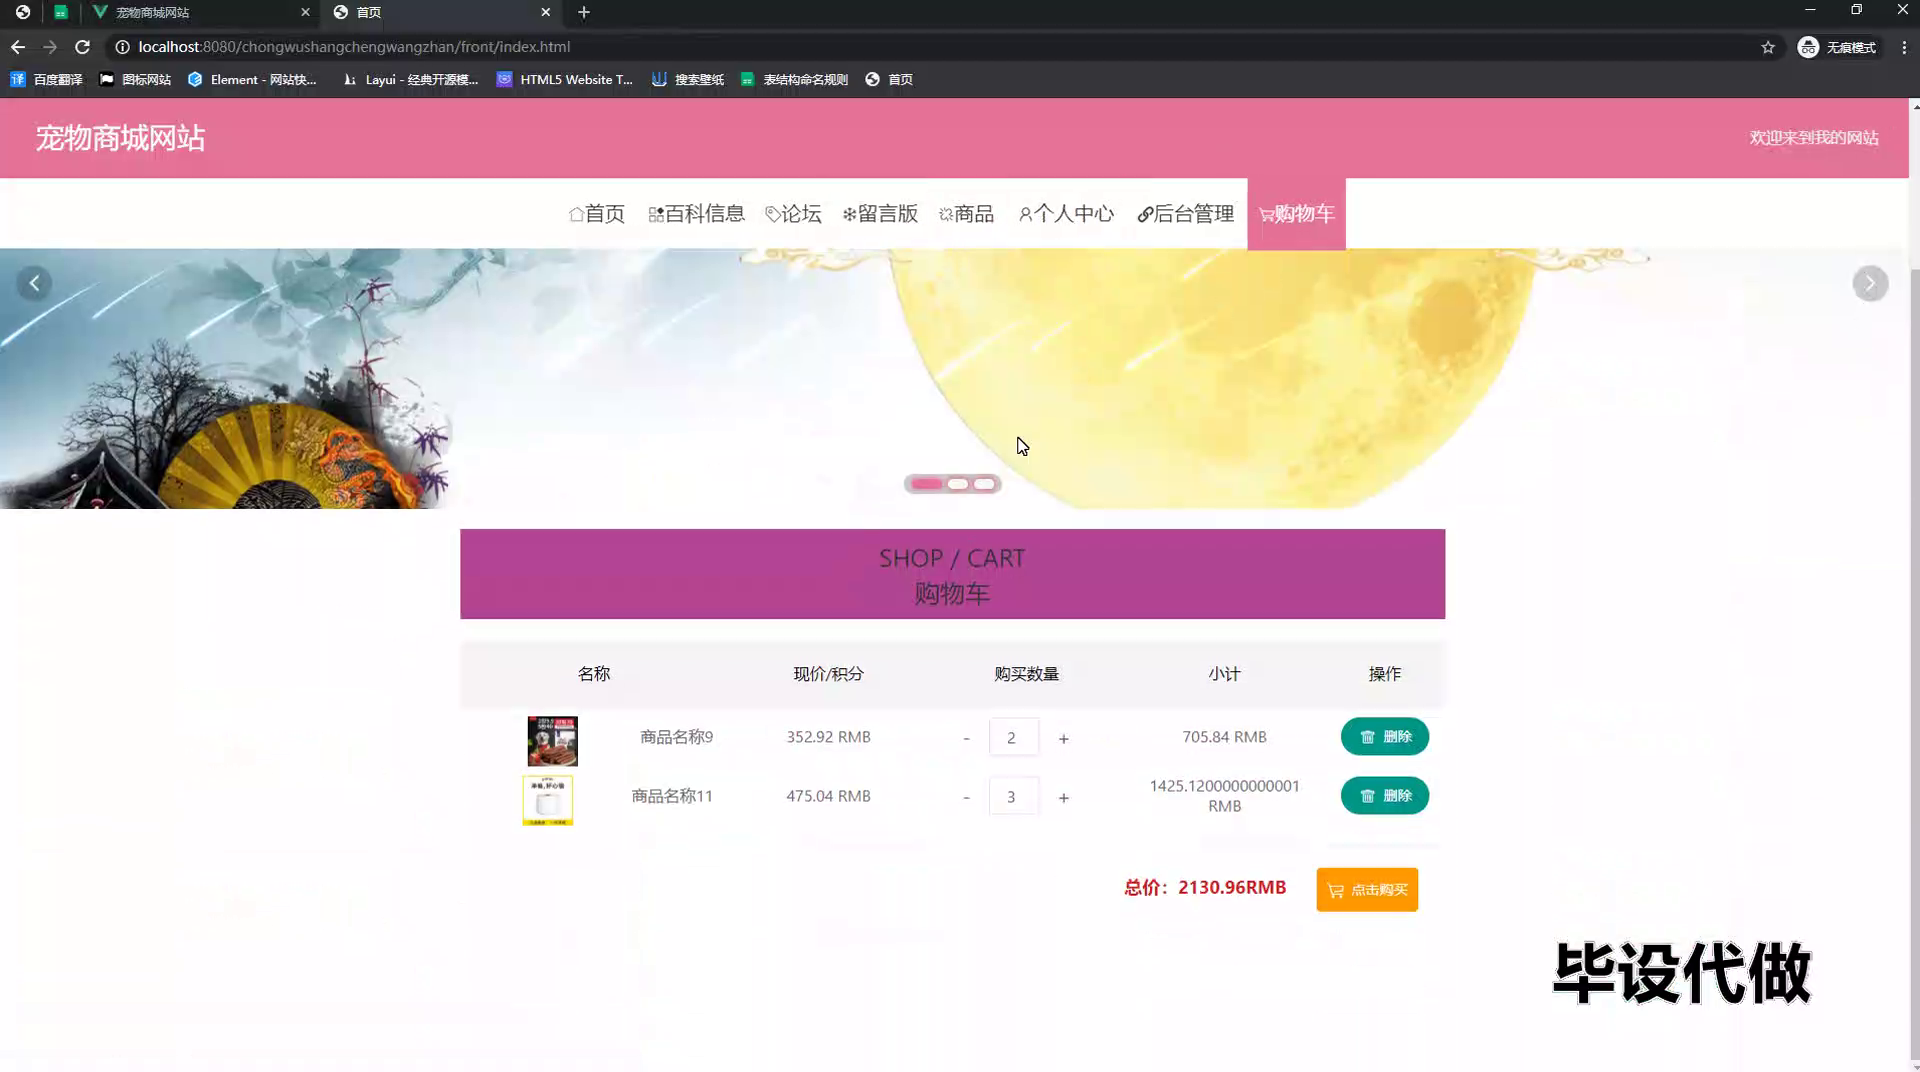Open the browser three-dot menu

tap(1904, 47)
